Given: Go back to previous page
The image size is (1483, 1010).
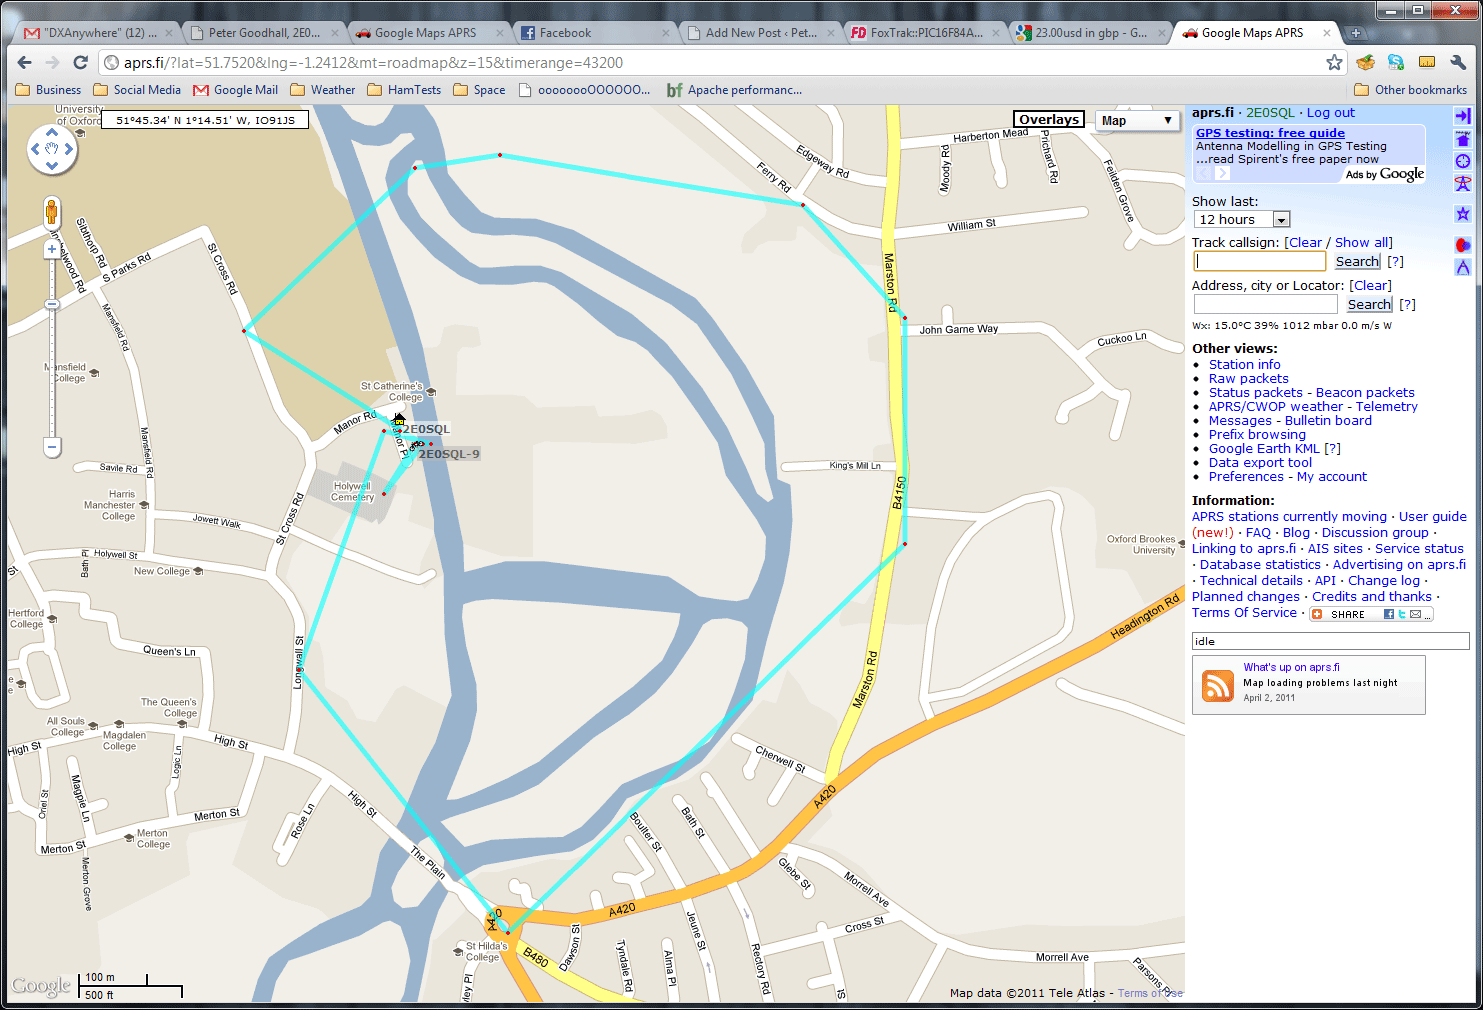Looking at the screenshot, I should [x=25, y=62].
